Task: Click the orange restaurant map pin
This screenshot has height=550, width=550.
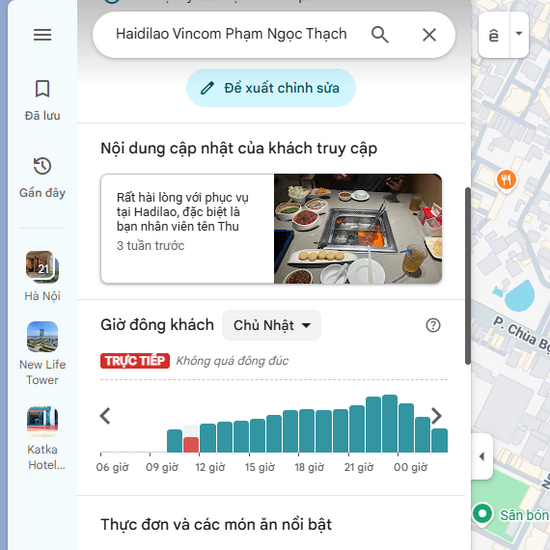Action: click(x=506, y=180)
